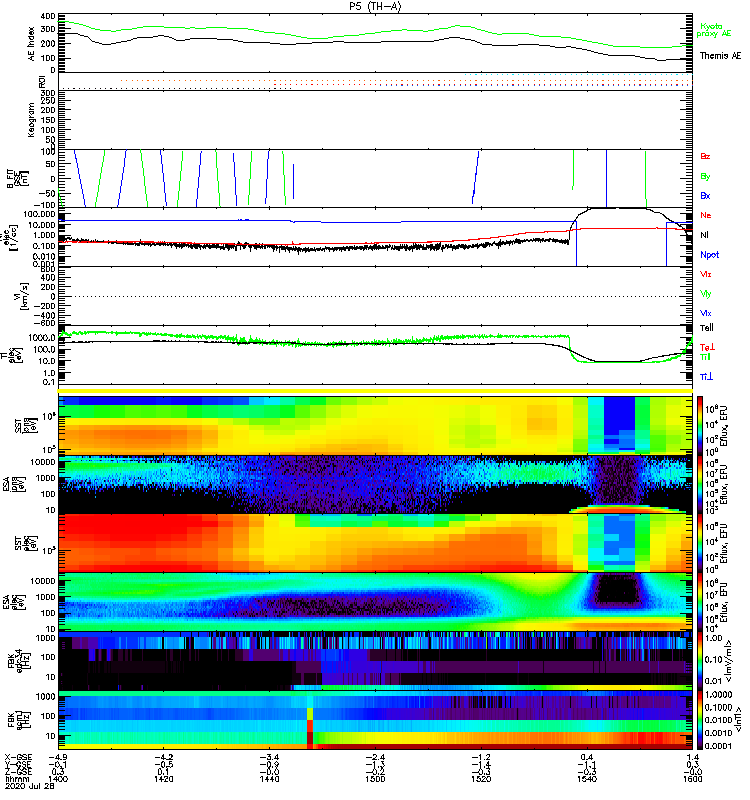
Task: Click the ESA electron panel color bar
Action: click(700, 601)
